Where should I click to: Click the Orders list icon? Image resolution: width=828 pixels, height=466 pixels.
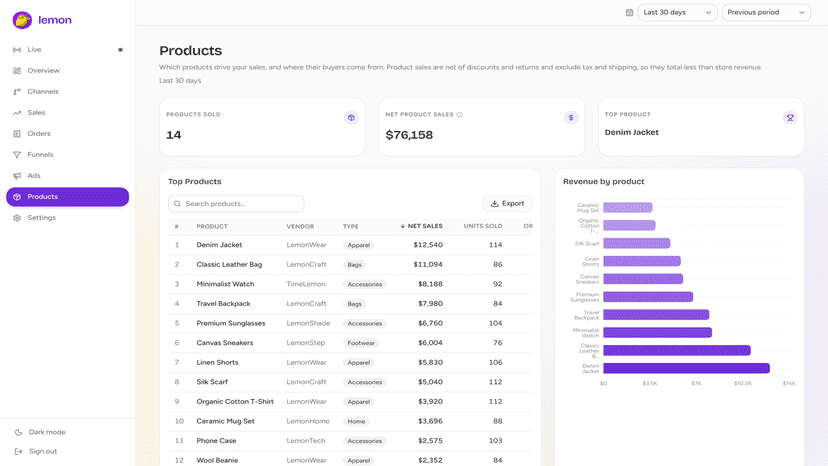[x=17, y=134]
